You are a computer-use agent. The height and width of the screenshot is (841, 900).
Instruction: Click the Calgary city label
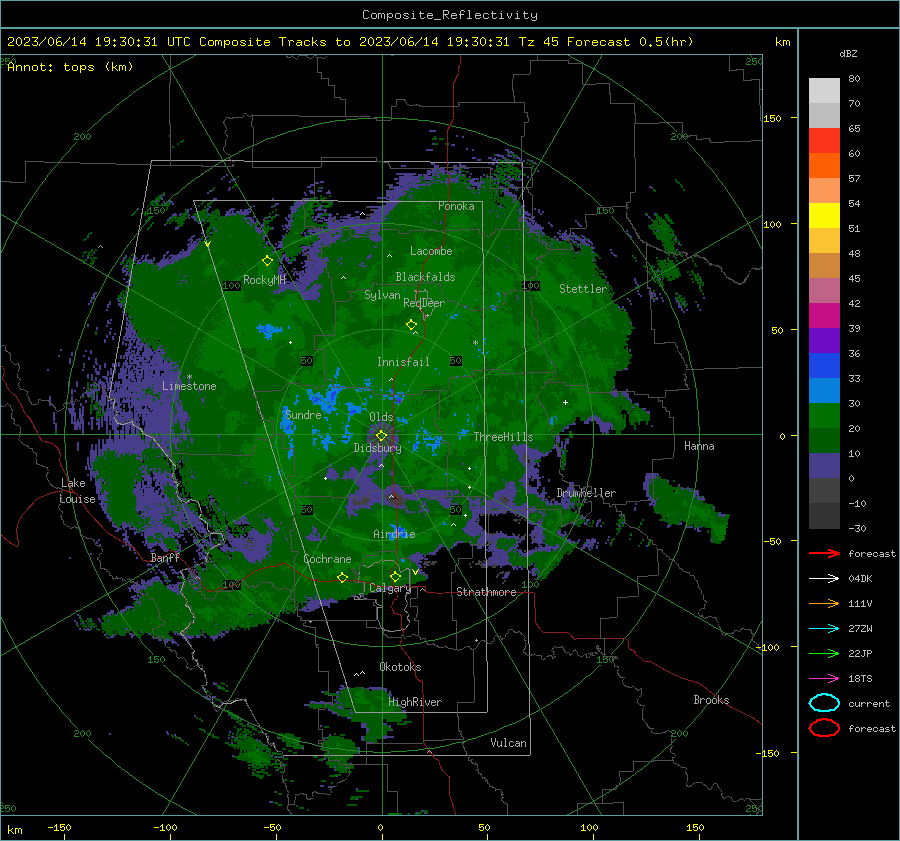point(390,588)
